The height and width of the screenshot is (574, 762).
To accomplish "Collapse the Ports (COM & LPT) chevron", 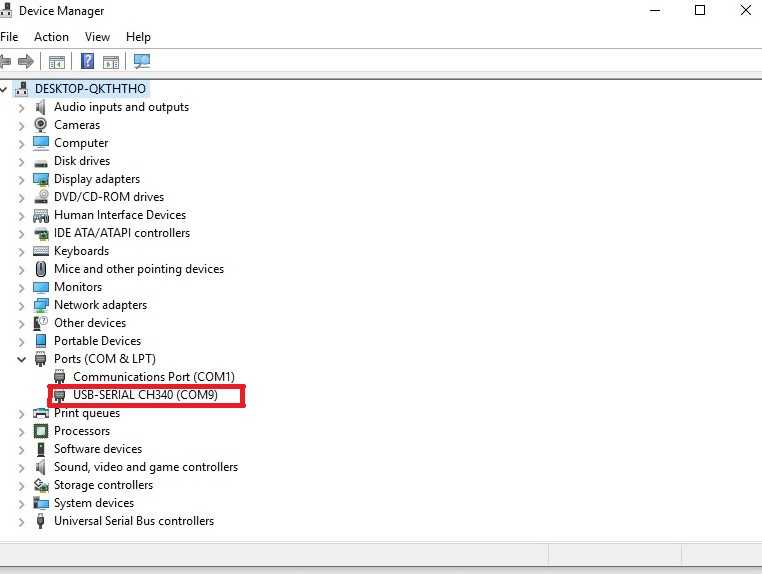I will click(x=21, y=359).
